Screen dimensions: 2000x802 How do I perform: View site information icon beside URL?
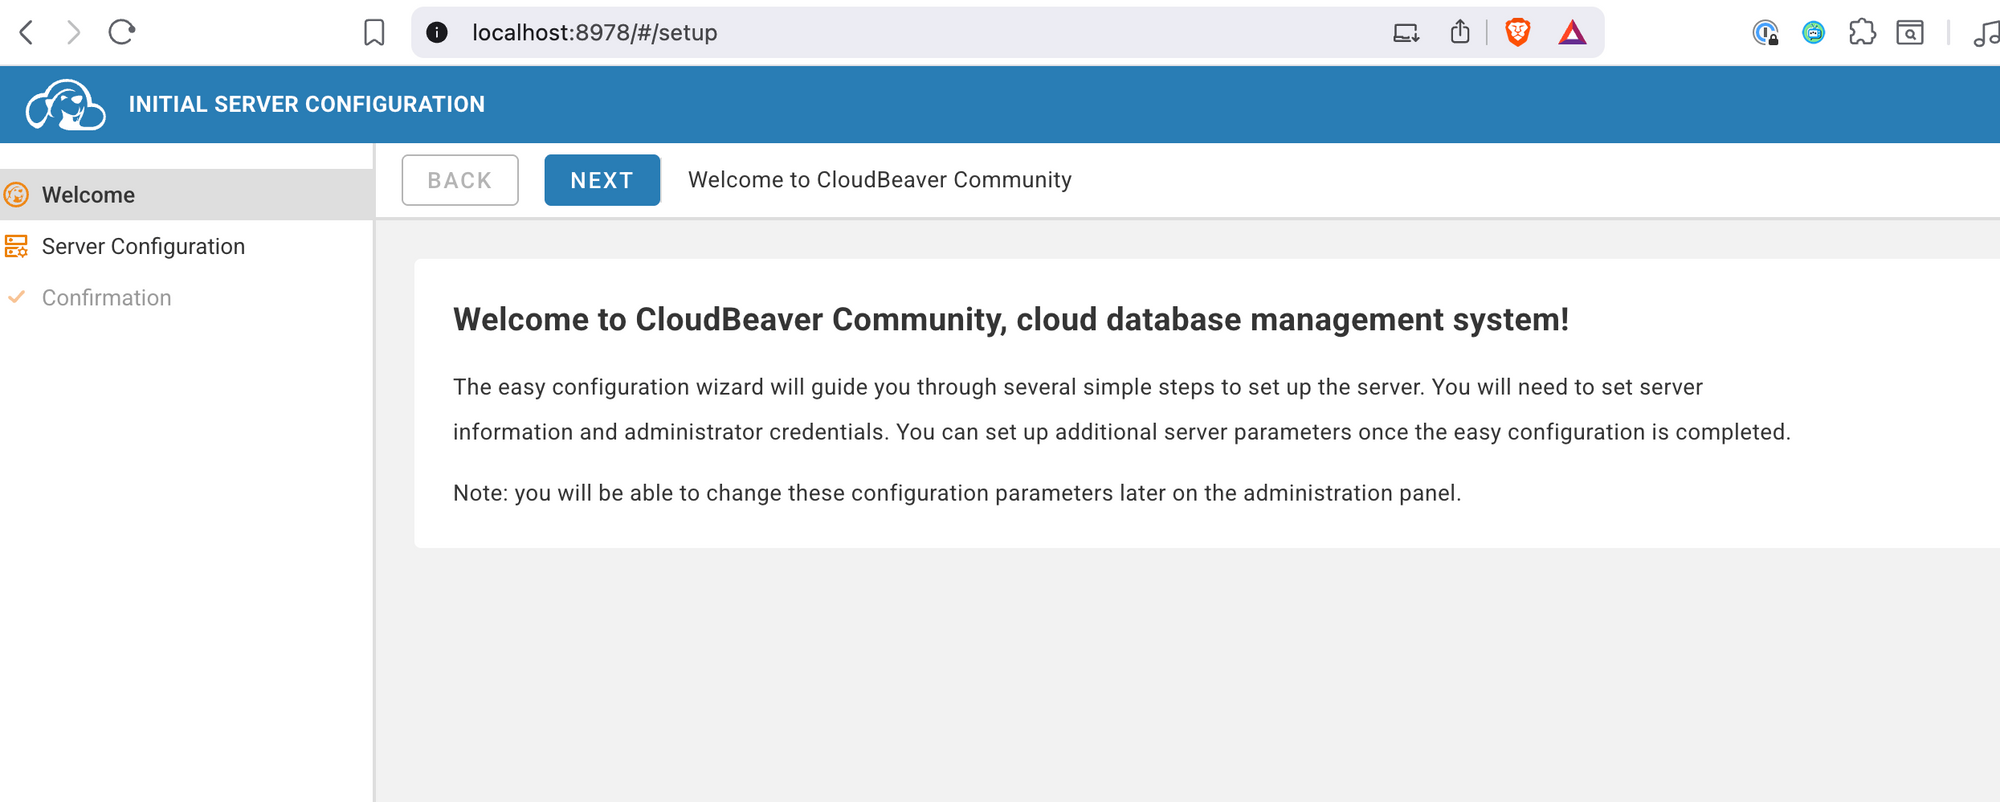pyautogui.click(x=437, y=33)
